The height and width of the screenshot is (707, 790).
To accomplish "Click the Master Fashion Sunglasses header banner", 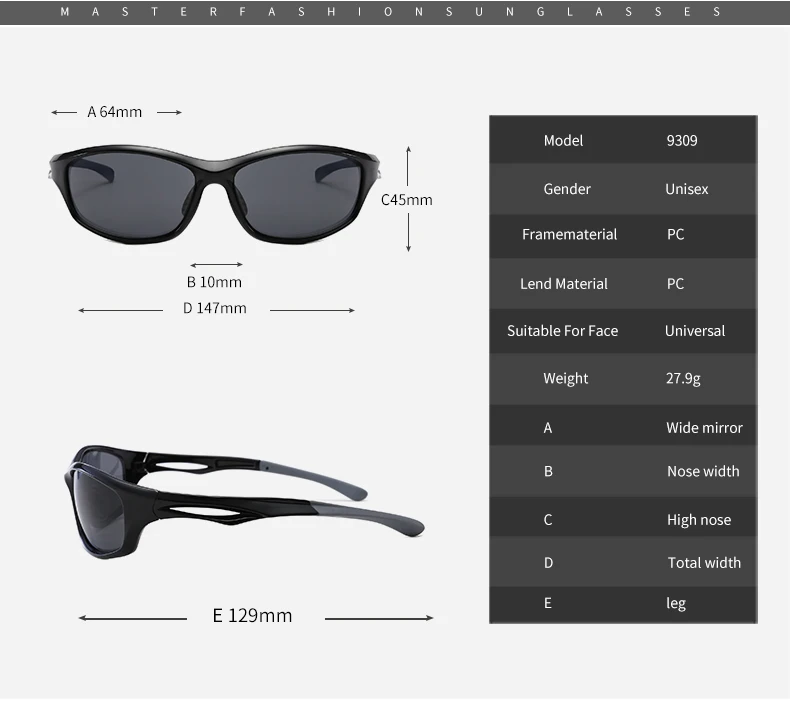I will (395, 12).
